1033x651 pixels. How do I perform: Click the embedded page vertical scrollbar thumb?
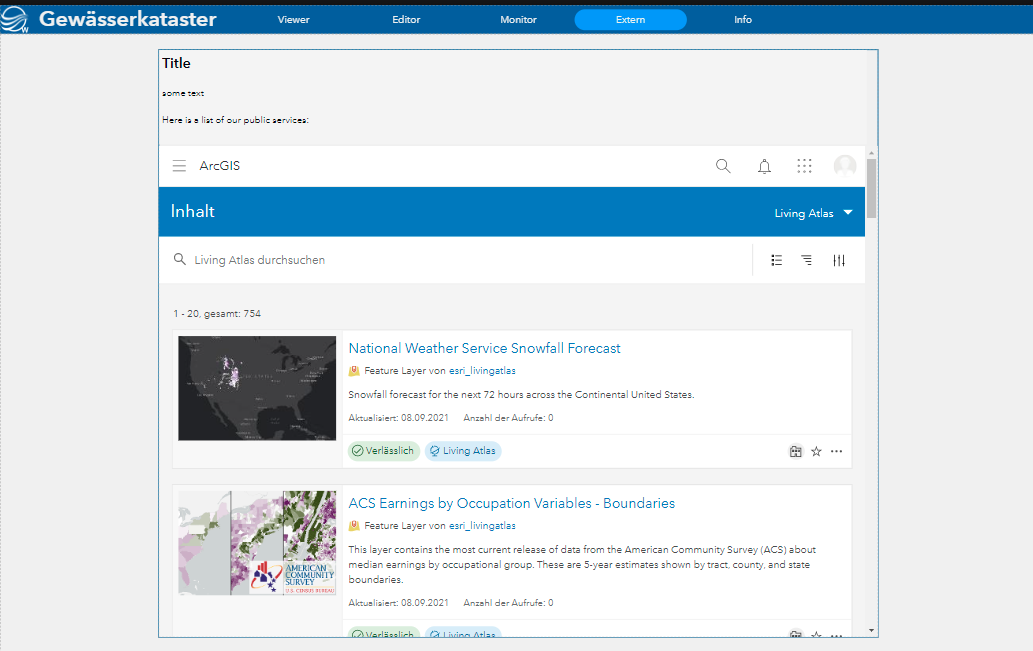[x=871, y=188]
